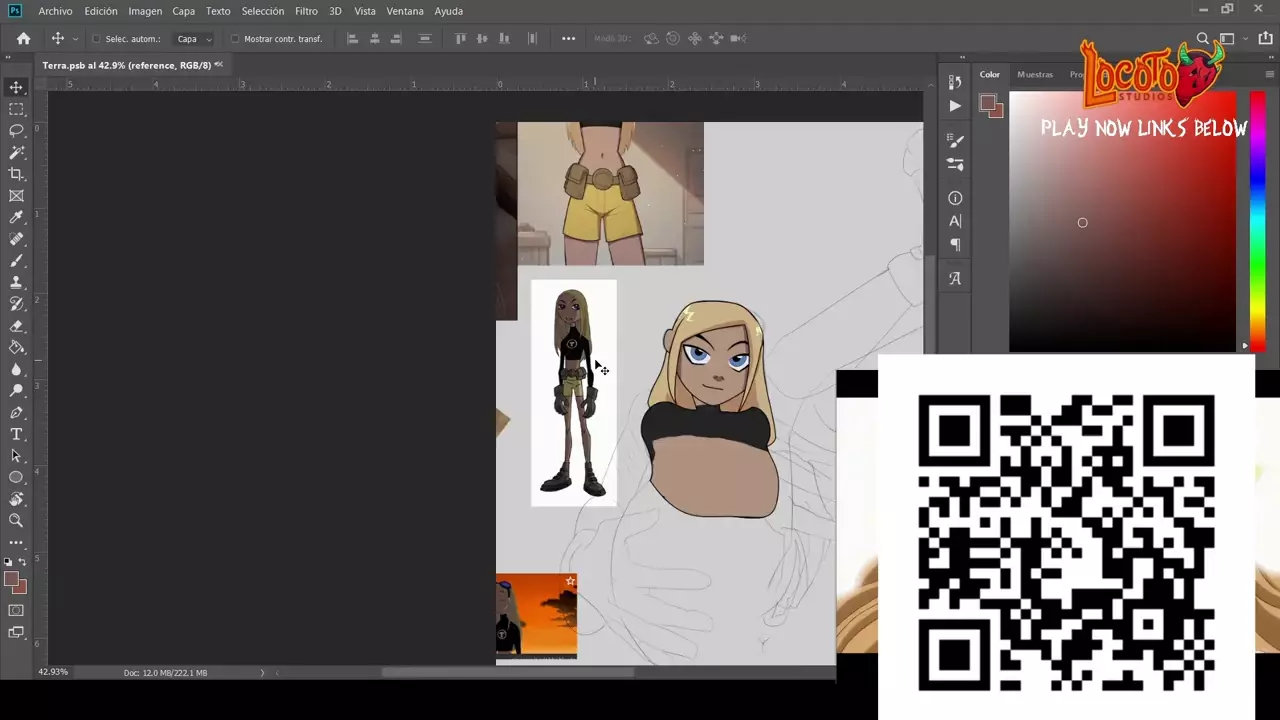The height and width of the screenshot is (720, 1280).
Task: Open the History panel icon
Action: click(955, 83)
